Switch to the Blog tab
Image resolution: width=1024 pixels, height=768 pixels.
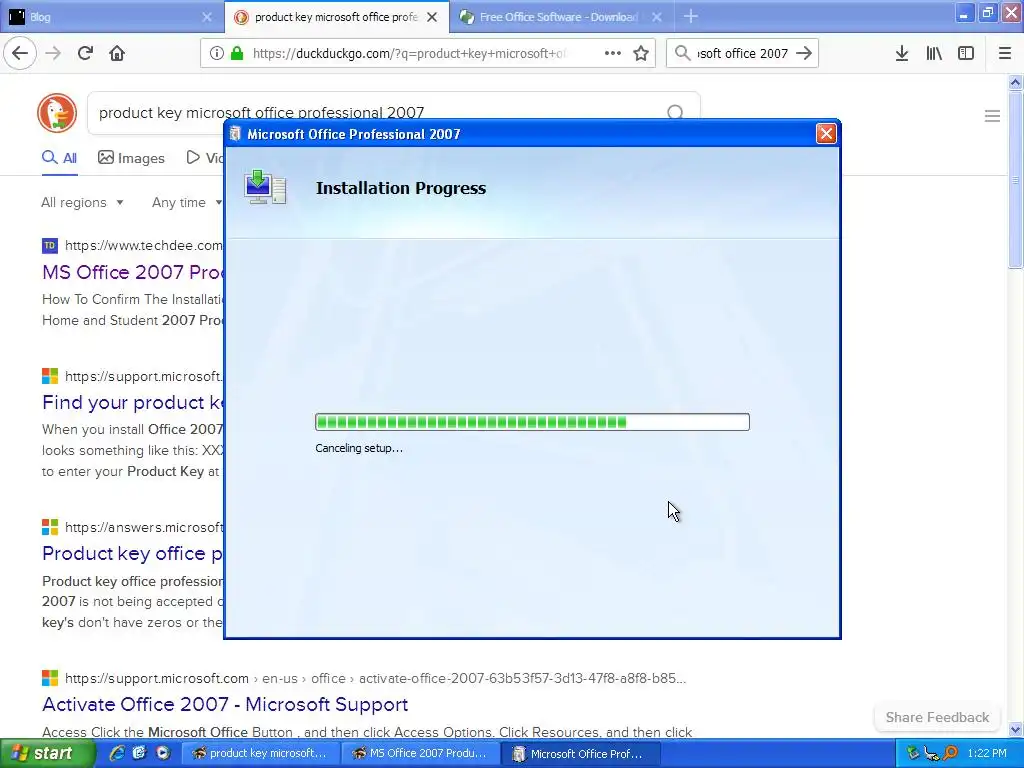pyautogui.click(x=112, y=17)
